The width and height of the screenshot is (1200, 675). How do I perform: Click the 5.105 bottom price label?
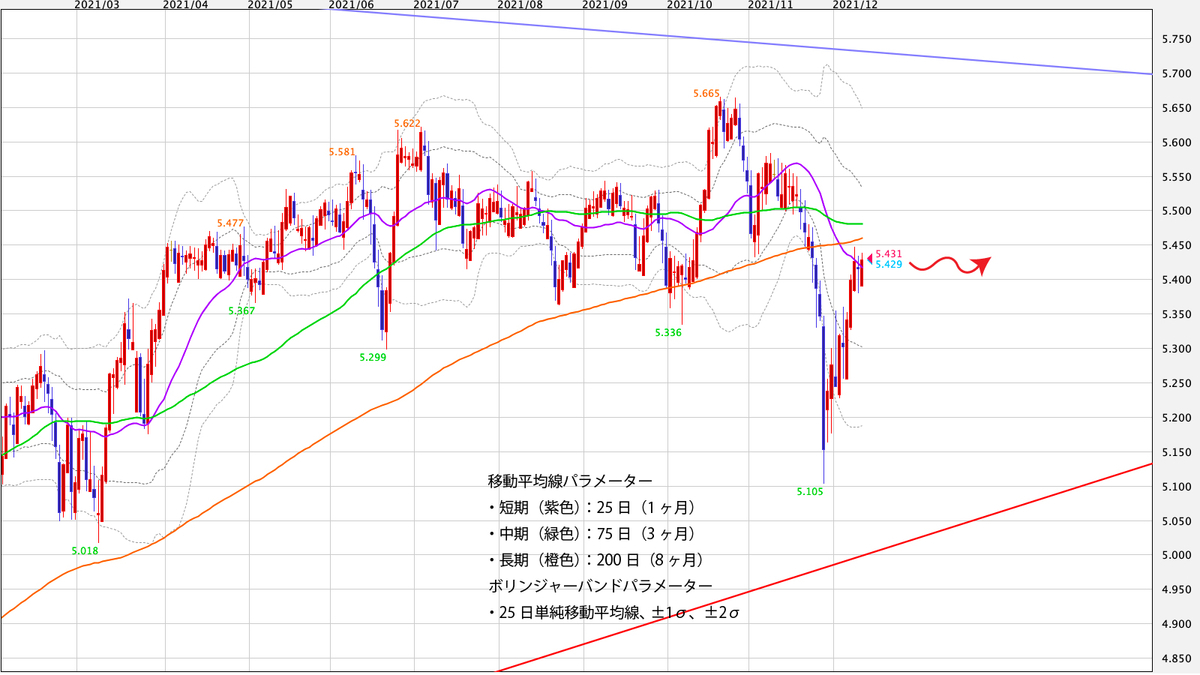[810, 492]
